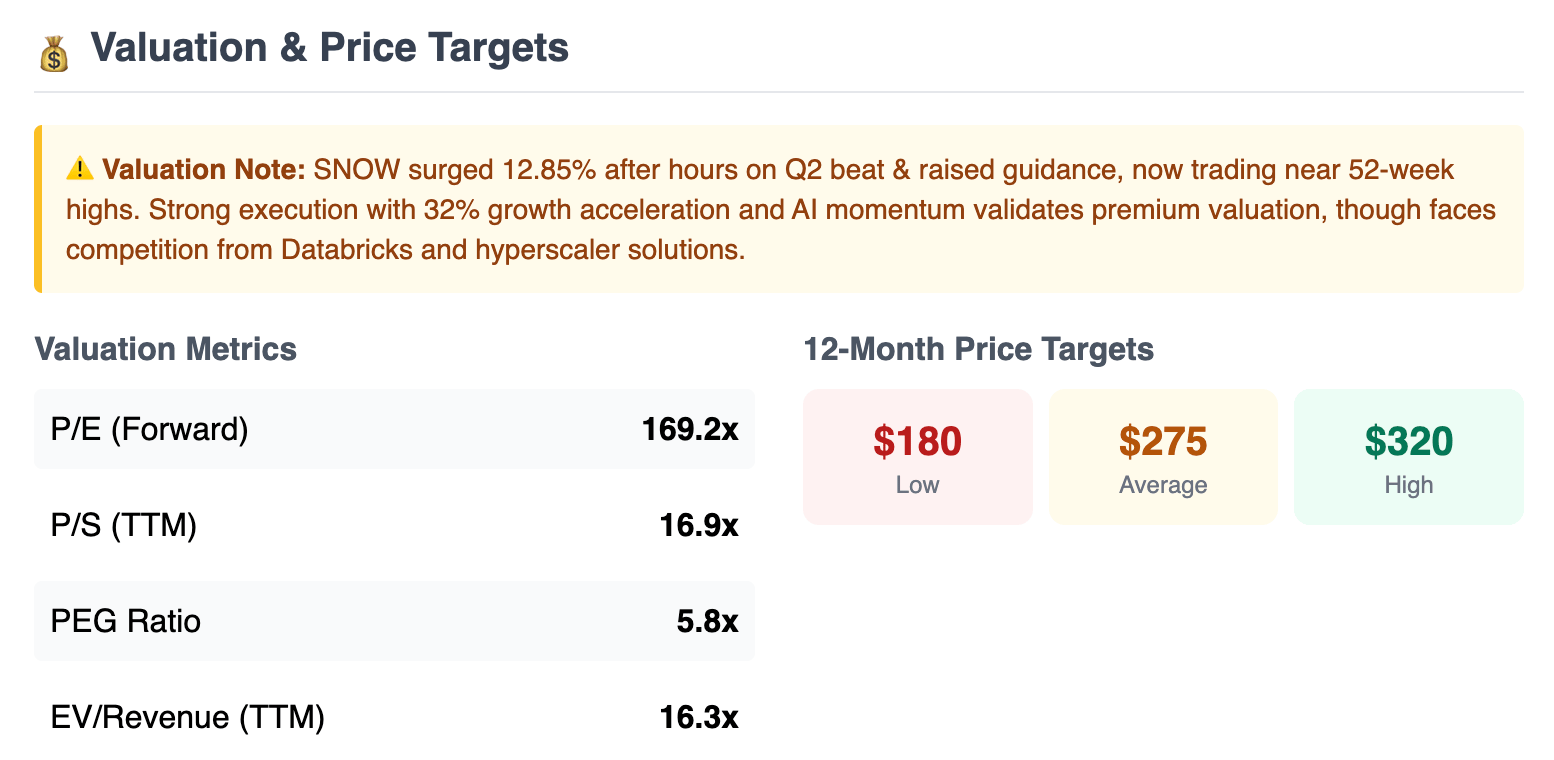This screenshot has height=760, width=1554.
Task: Click the 16.9x P/S value
Action: [699, 526]
